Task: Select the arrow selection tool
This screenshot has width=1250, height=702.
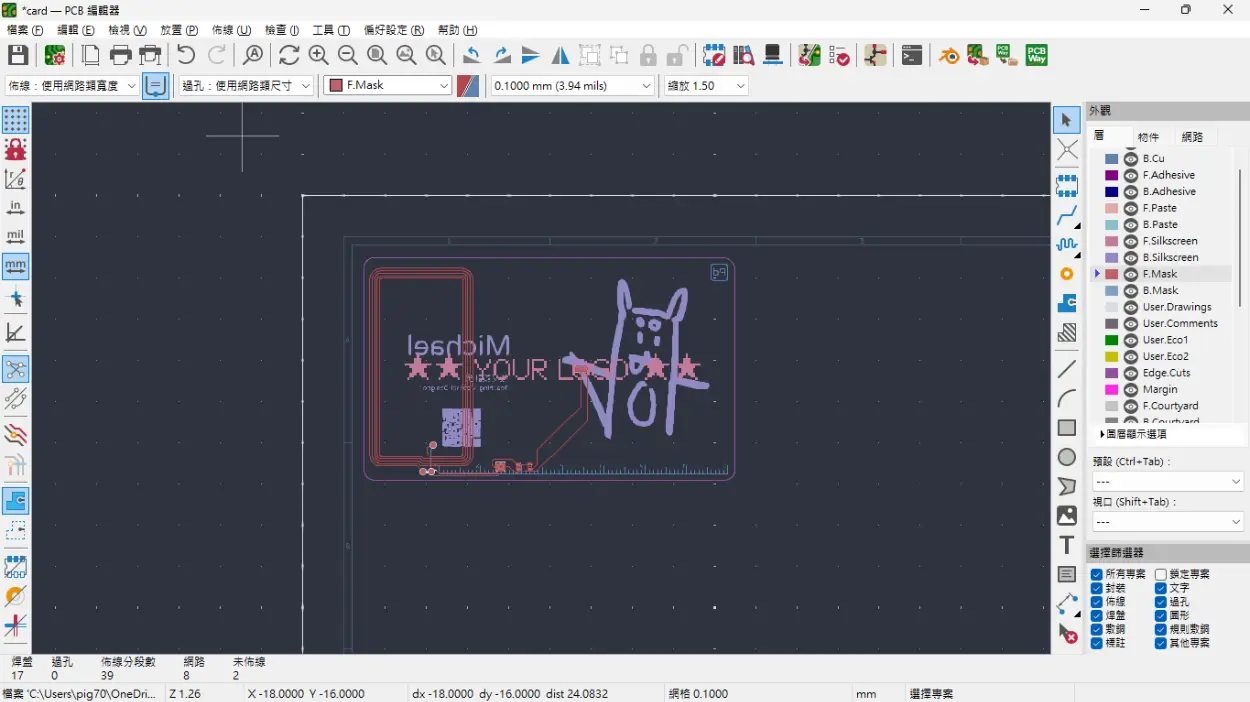Action: point(1067,120)
